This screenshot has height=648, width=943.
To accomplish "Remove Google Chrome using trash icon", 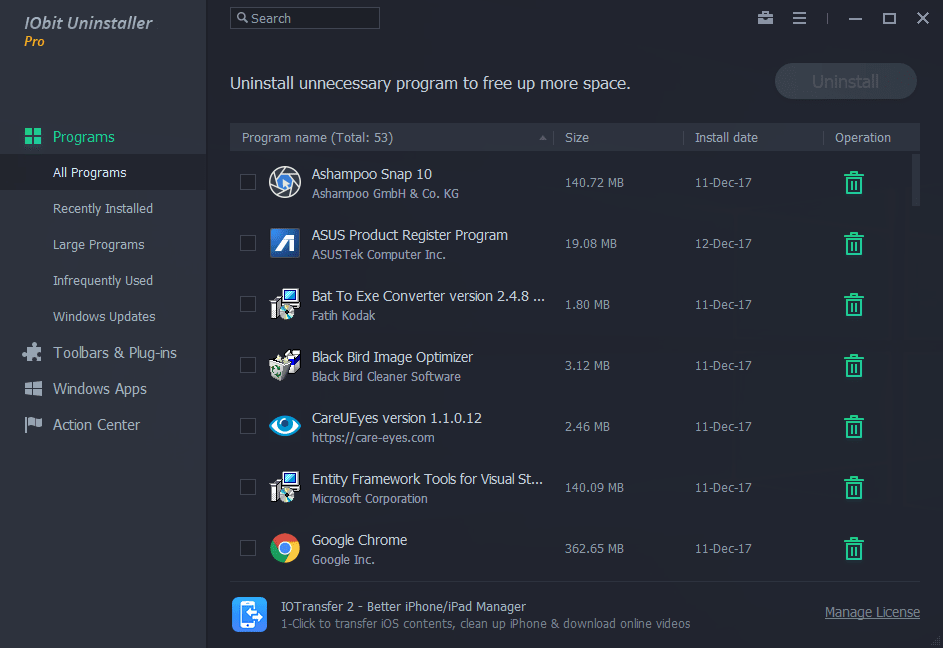I will pyautogui.click(x=853, y=549).
